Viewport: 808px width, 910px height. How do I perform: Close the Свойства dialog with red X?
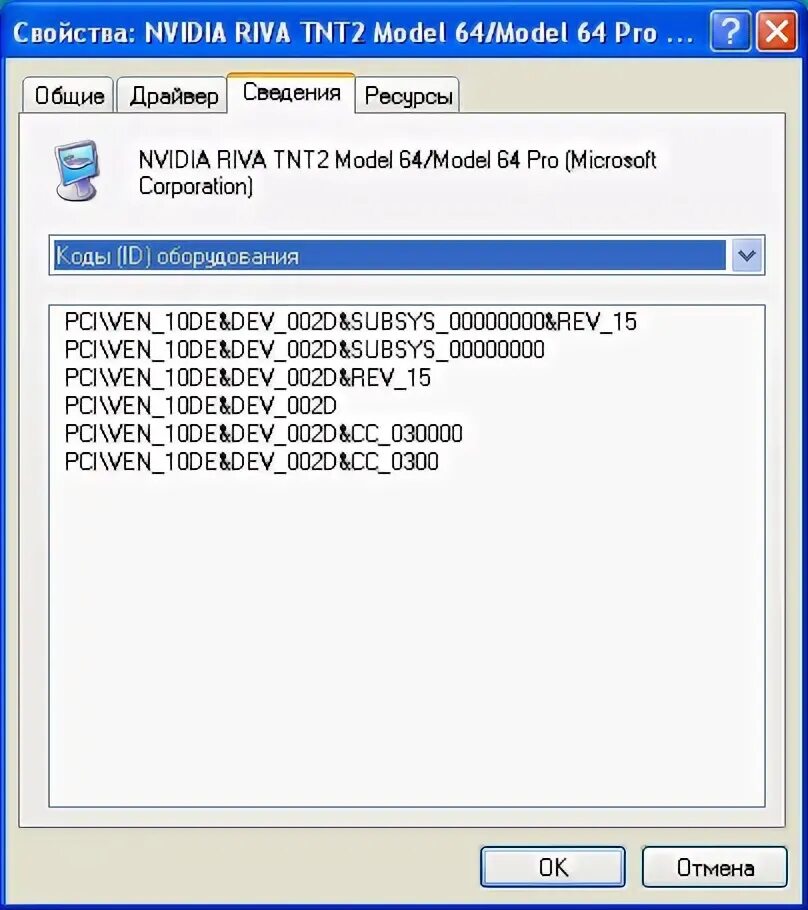coord(777,32)
